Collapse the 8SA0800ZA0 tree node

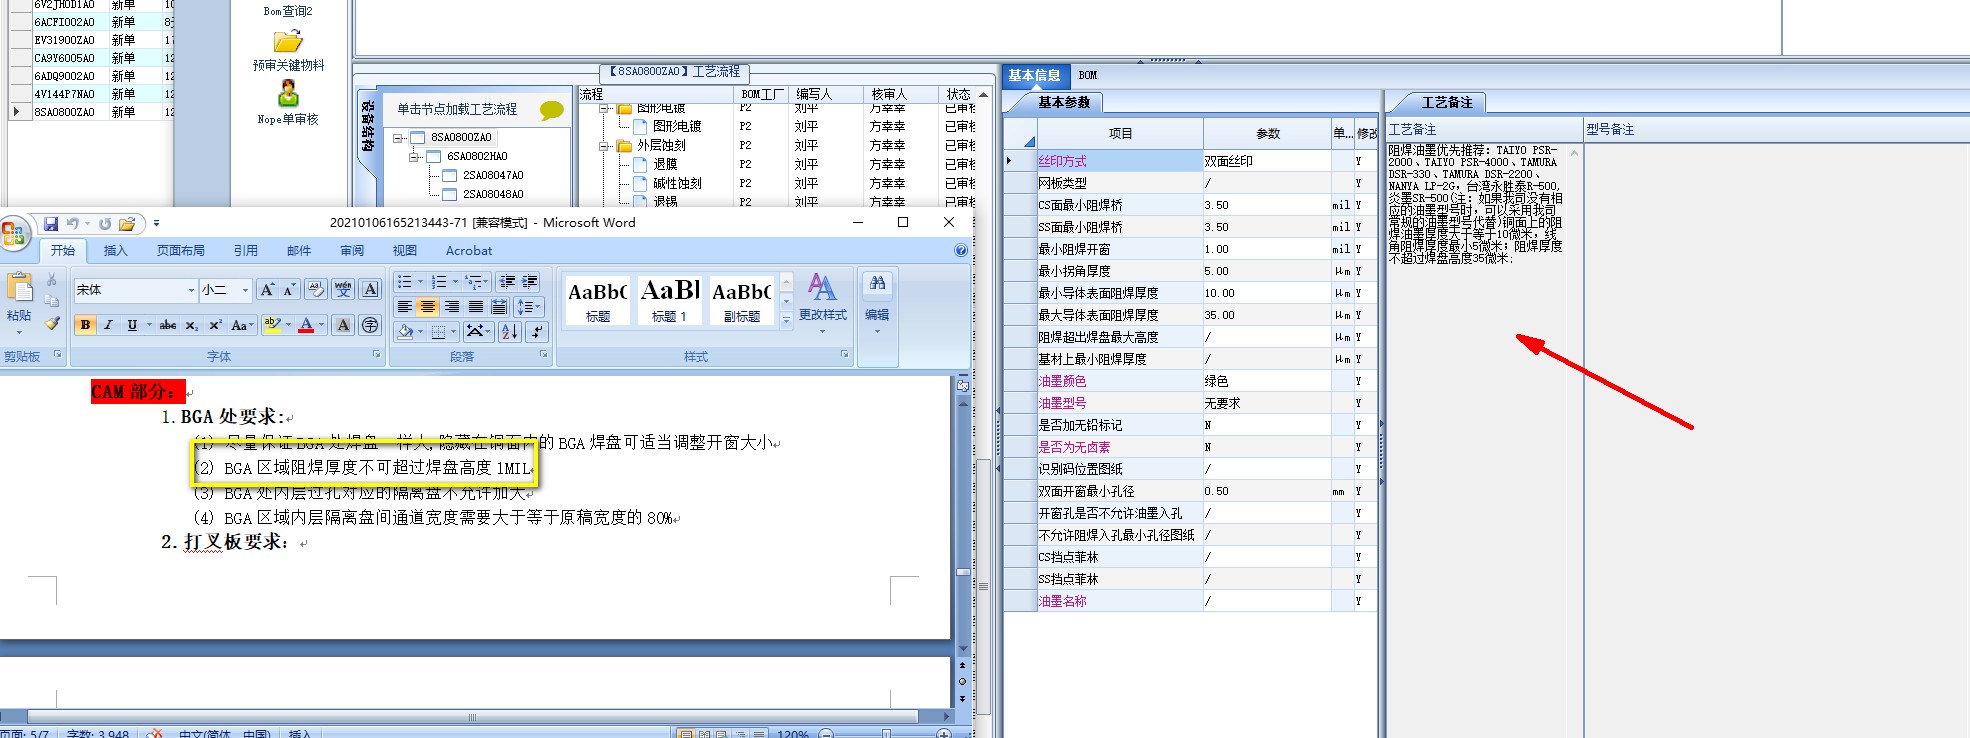tap(399, 138)
